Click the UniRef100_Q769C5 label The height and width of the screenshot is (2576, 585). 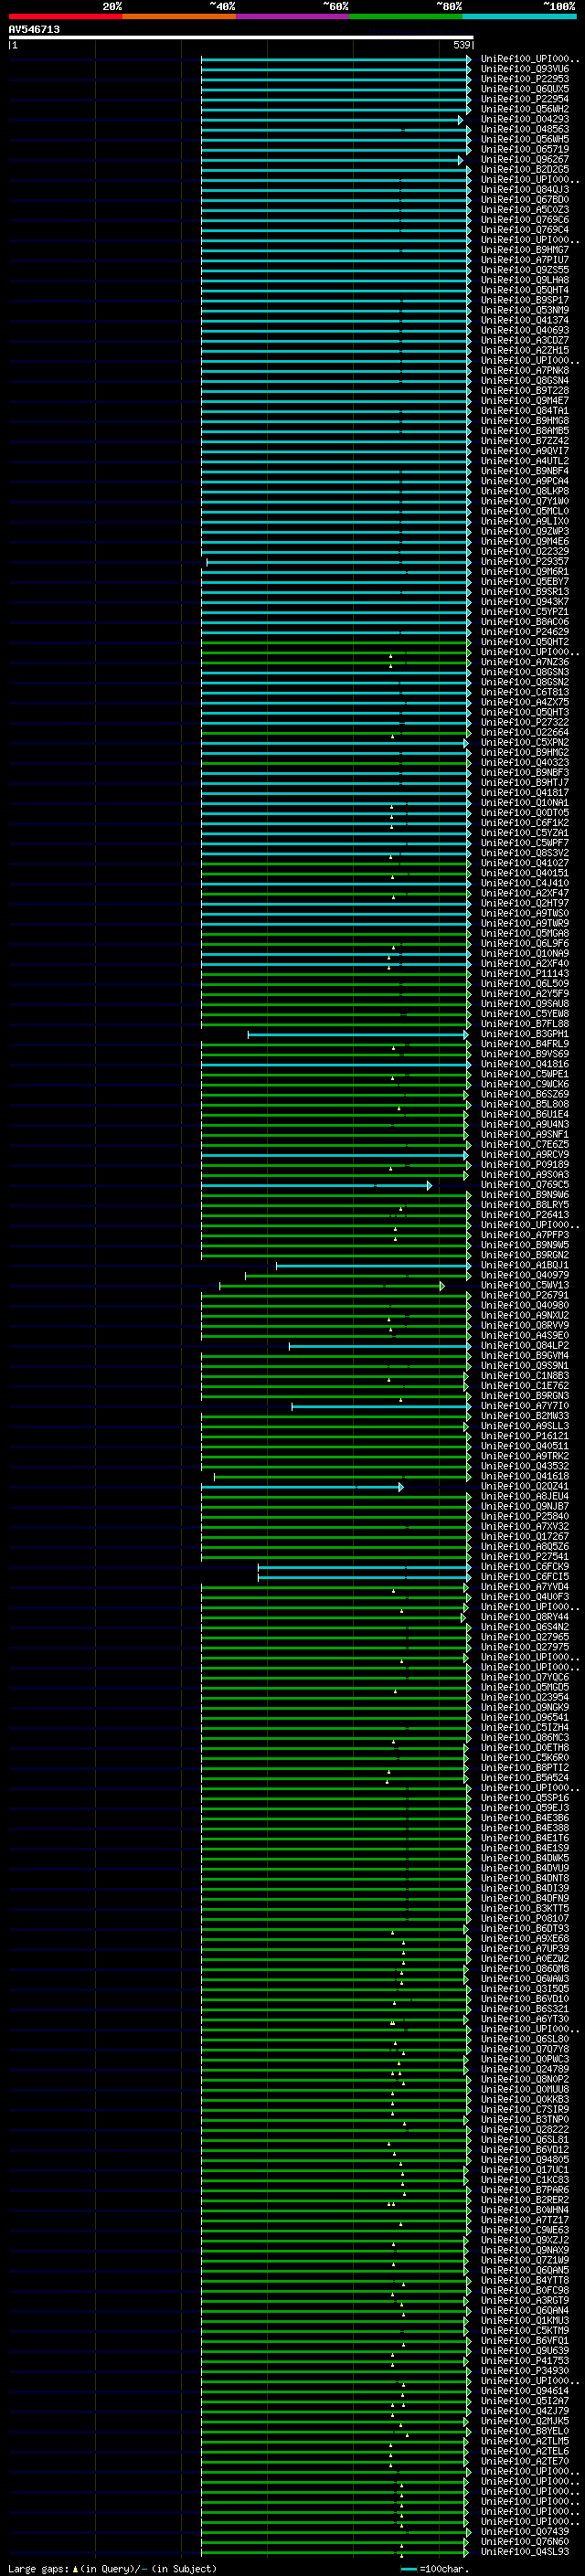pyautogui.click(x=525, y=1185)
